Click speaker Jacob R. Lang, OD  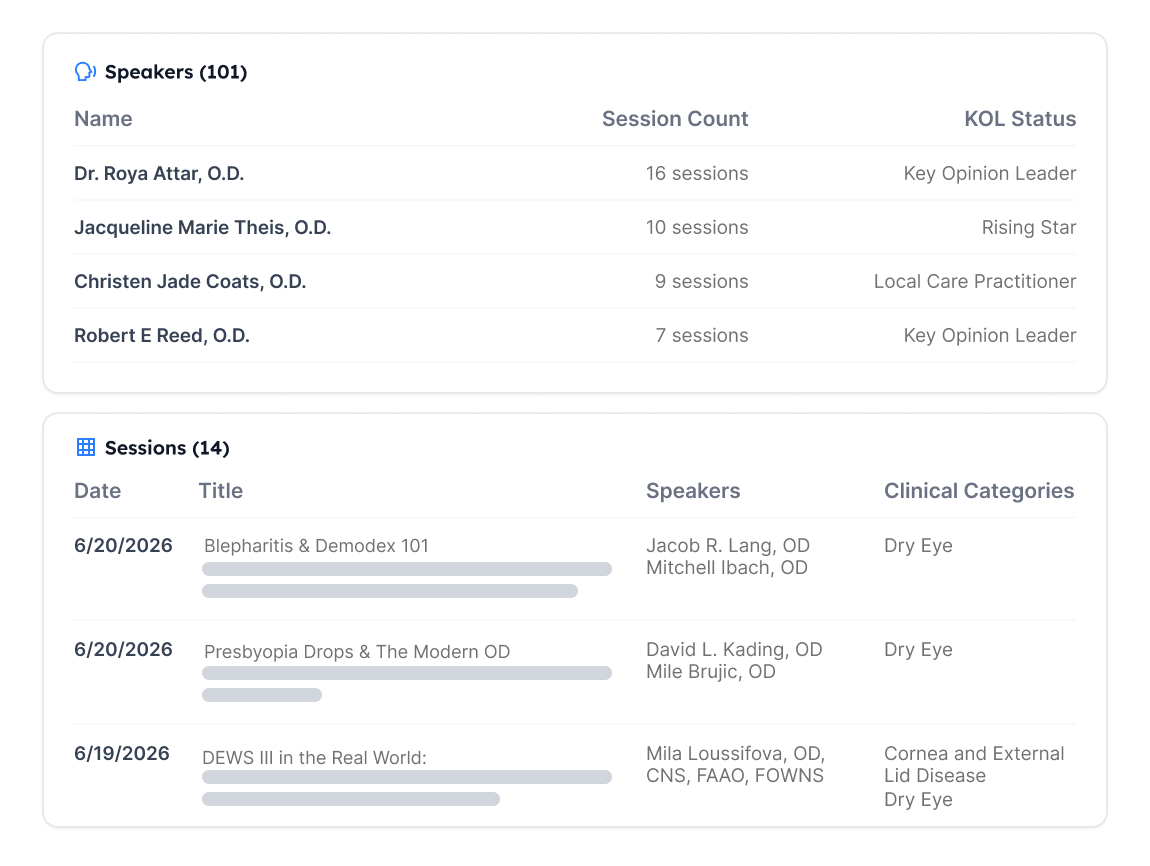coord(728,546)
